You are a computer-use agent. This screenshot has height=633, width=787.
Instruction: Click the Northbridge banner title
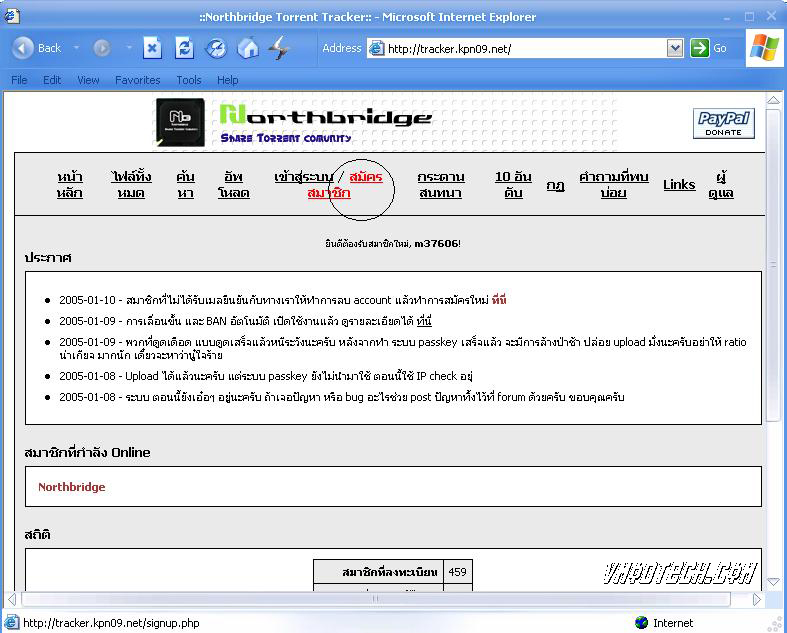(x=326, y=115)
